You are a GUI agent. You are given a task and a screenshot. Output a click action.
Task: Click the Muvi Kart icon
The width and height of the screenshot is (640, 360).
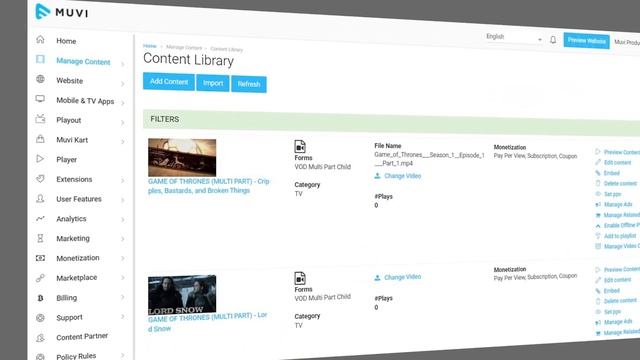[40, 139]
